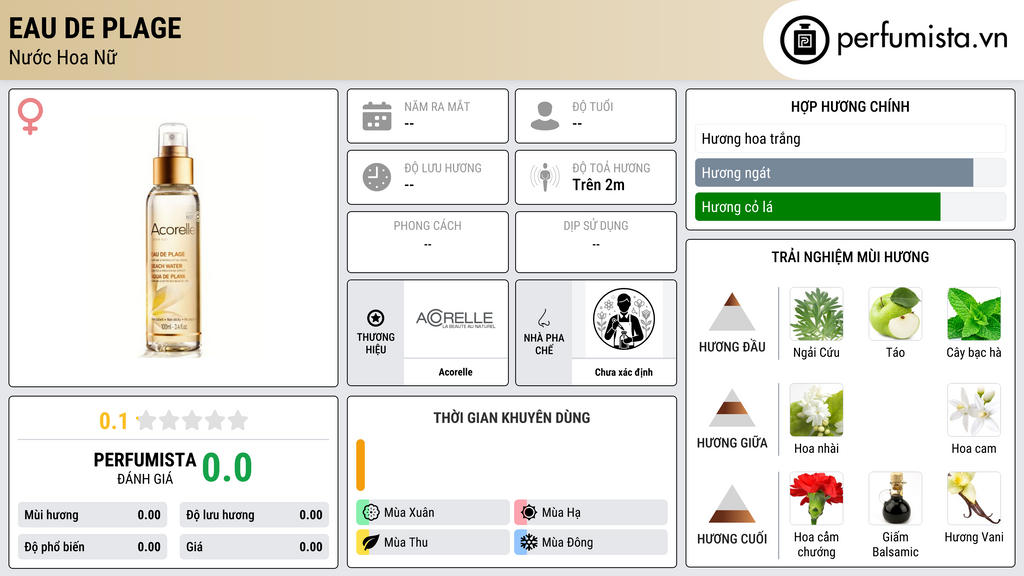Click the yellow 0.1 rating number
This screenshot has height=576, width=1024.
click(x=113, y=421)
